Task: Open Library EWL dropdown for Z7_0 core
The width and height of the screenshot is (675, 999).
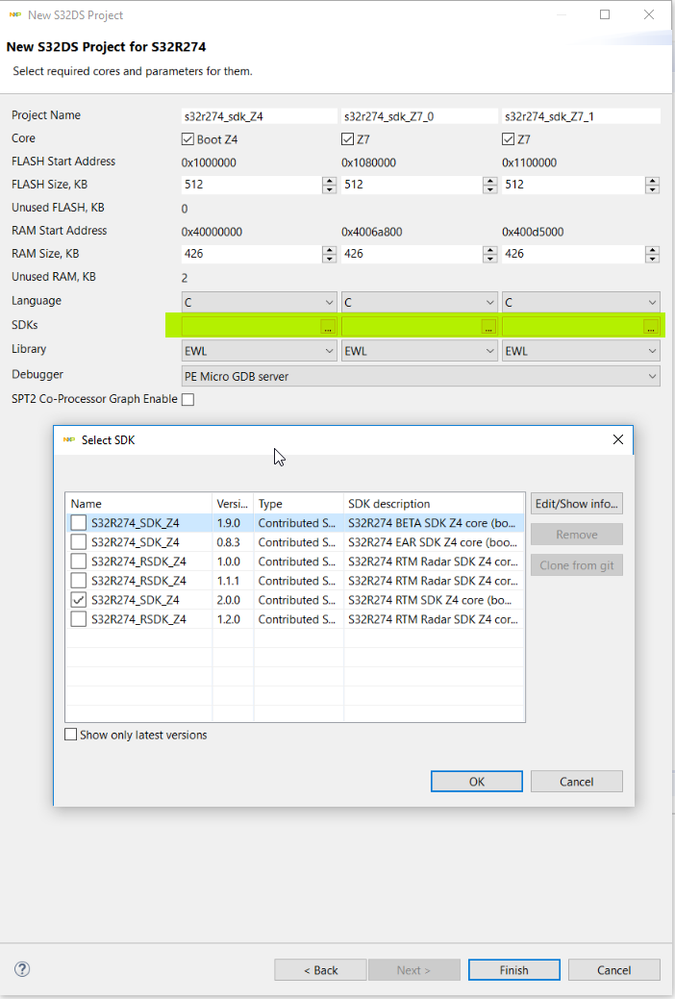Action: (419, 350)
